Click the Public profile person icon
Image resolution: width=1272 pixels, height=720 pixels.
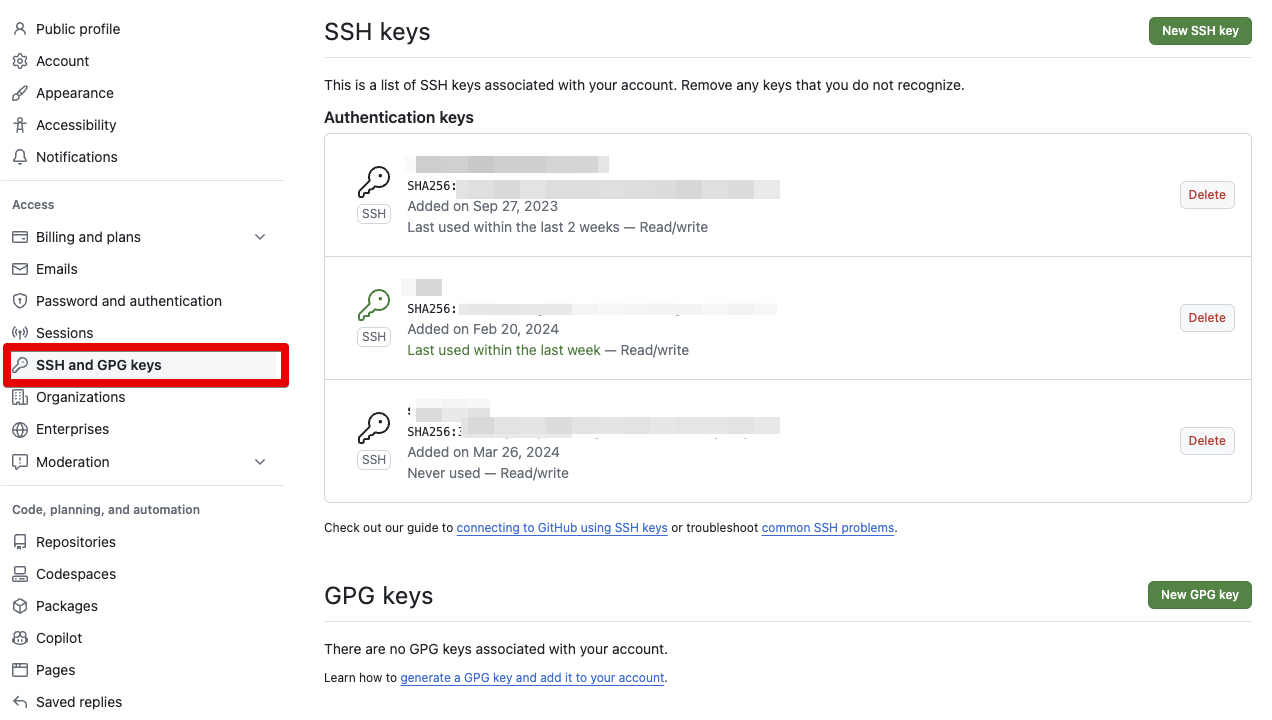21,29
